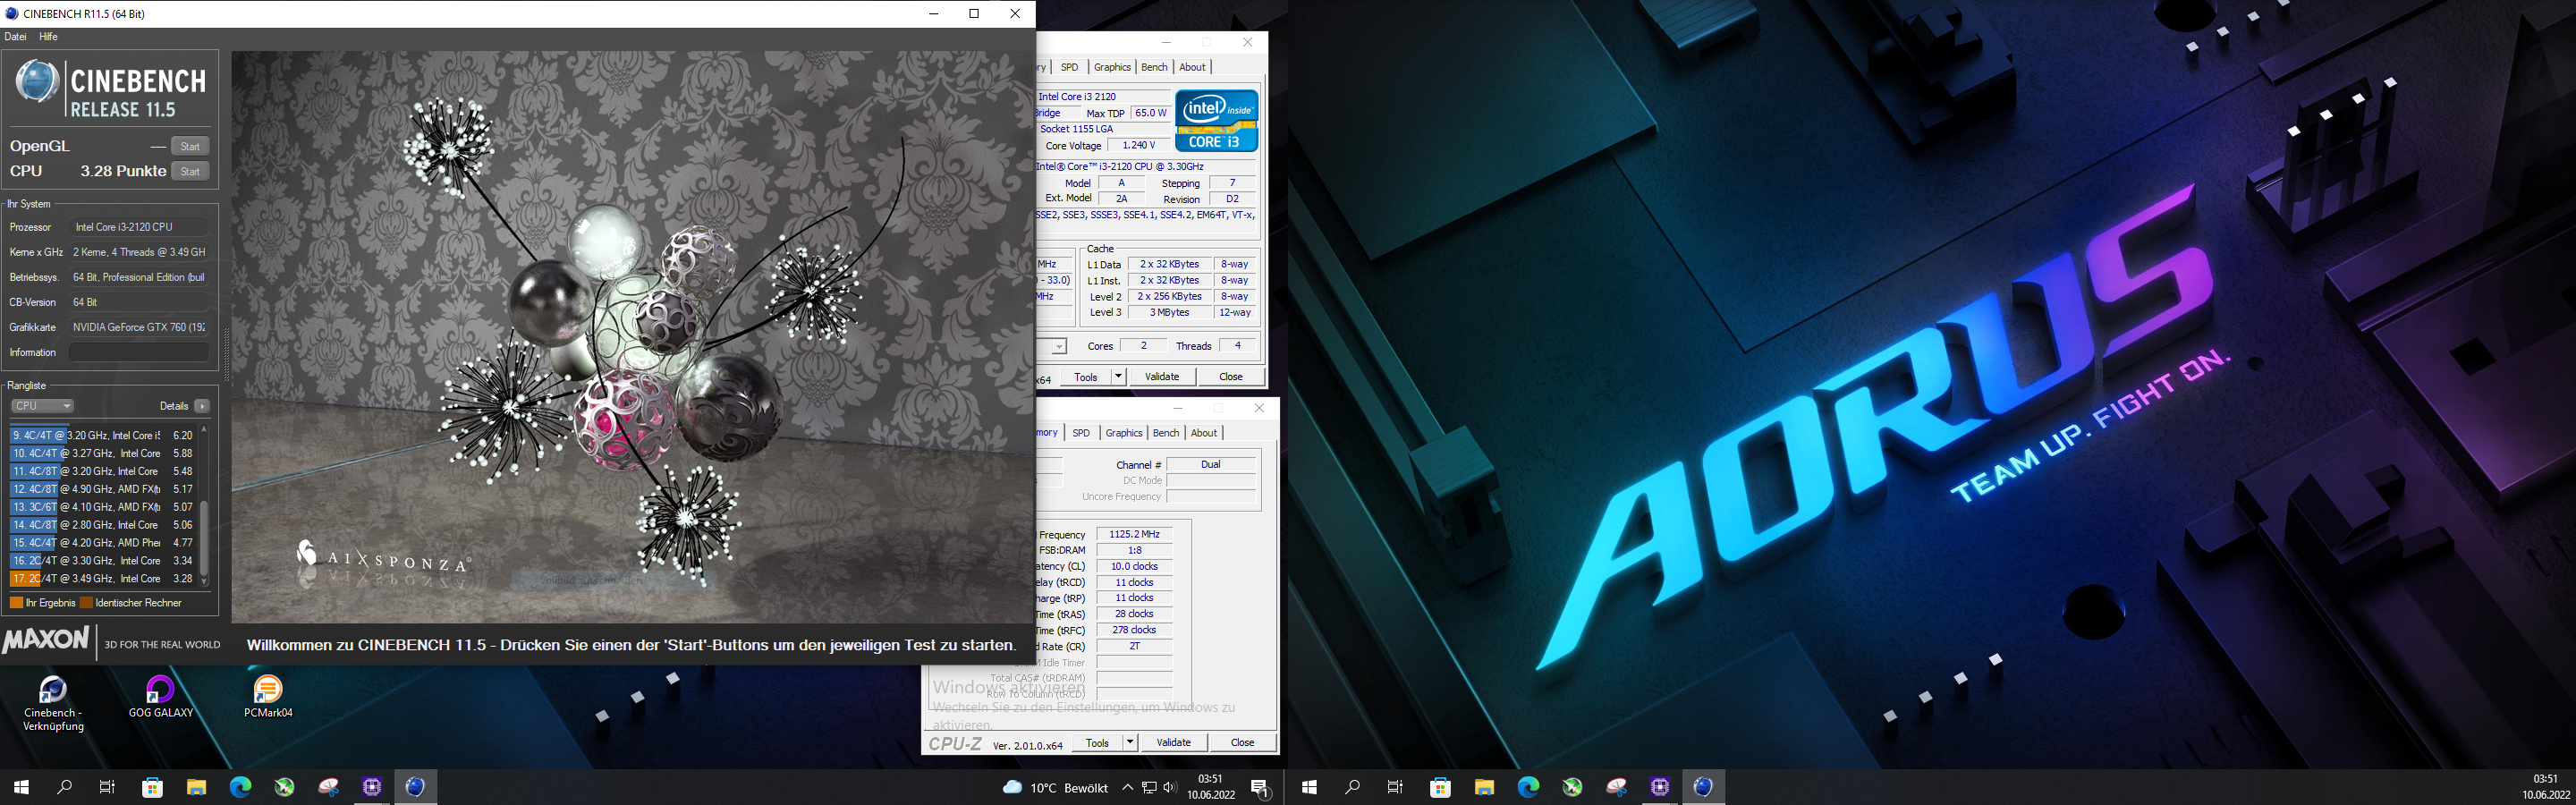Open the Datei menu in Cinebench

pyautogui.click(x=16, y=37)
